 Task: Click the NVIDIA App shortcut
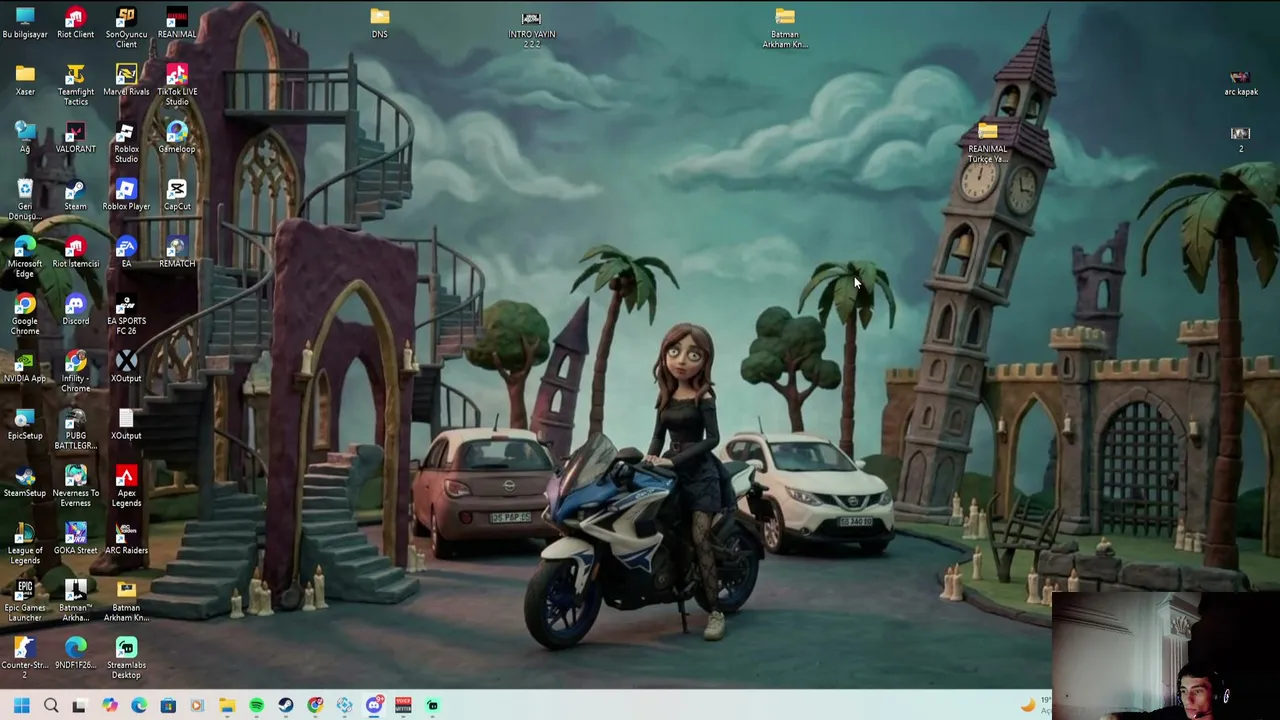coord(25,367)
